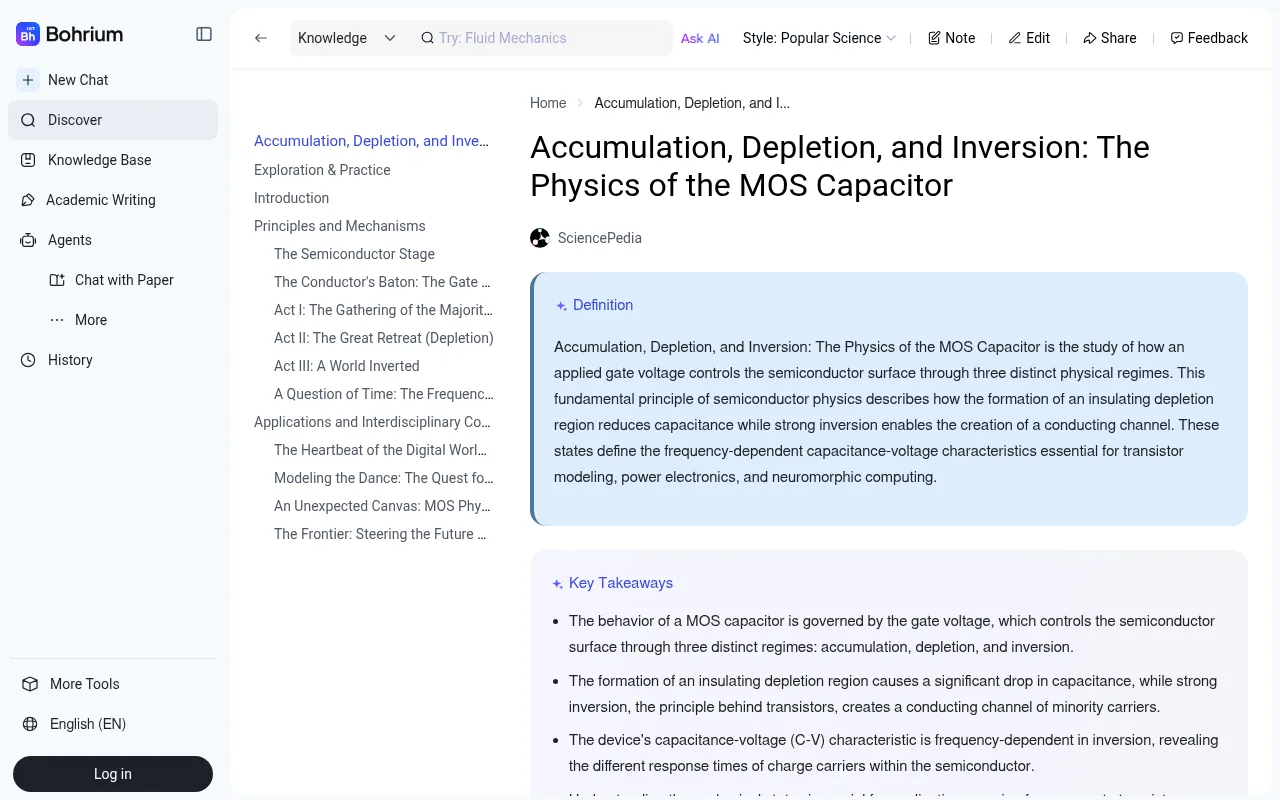Image resolution: width=1280 pixels, height=800 pixels.
Task: Go to Applications and Interdisciplinary section
Action: click(372, 422)
